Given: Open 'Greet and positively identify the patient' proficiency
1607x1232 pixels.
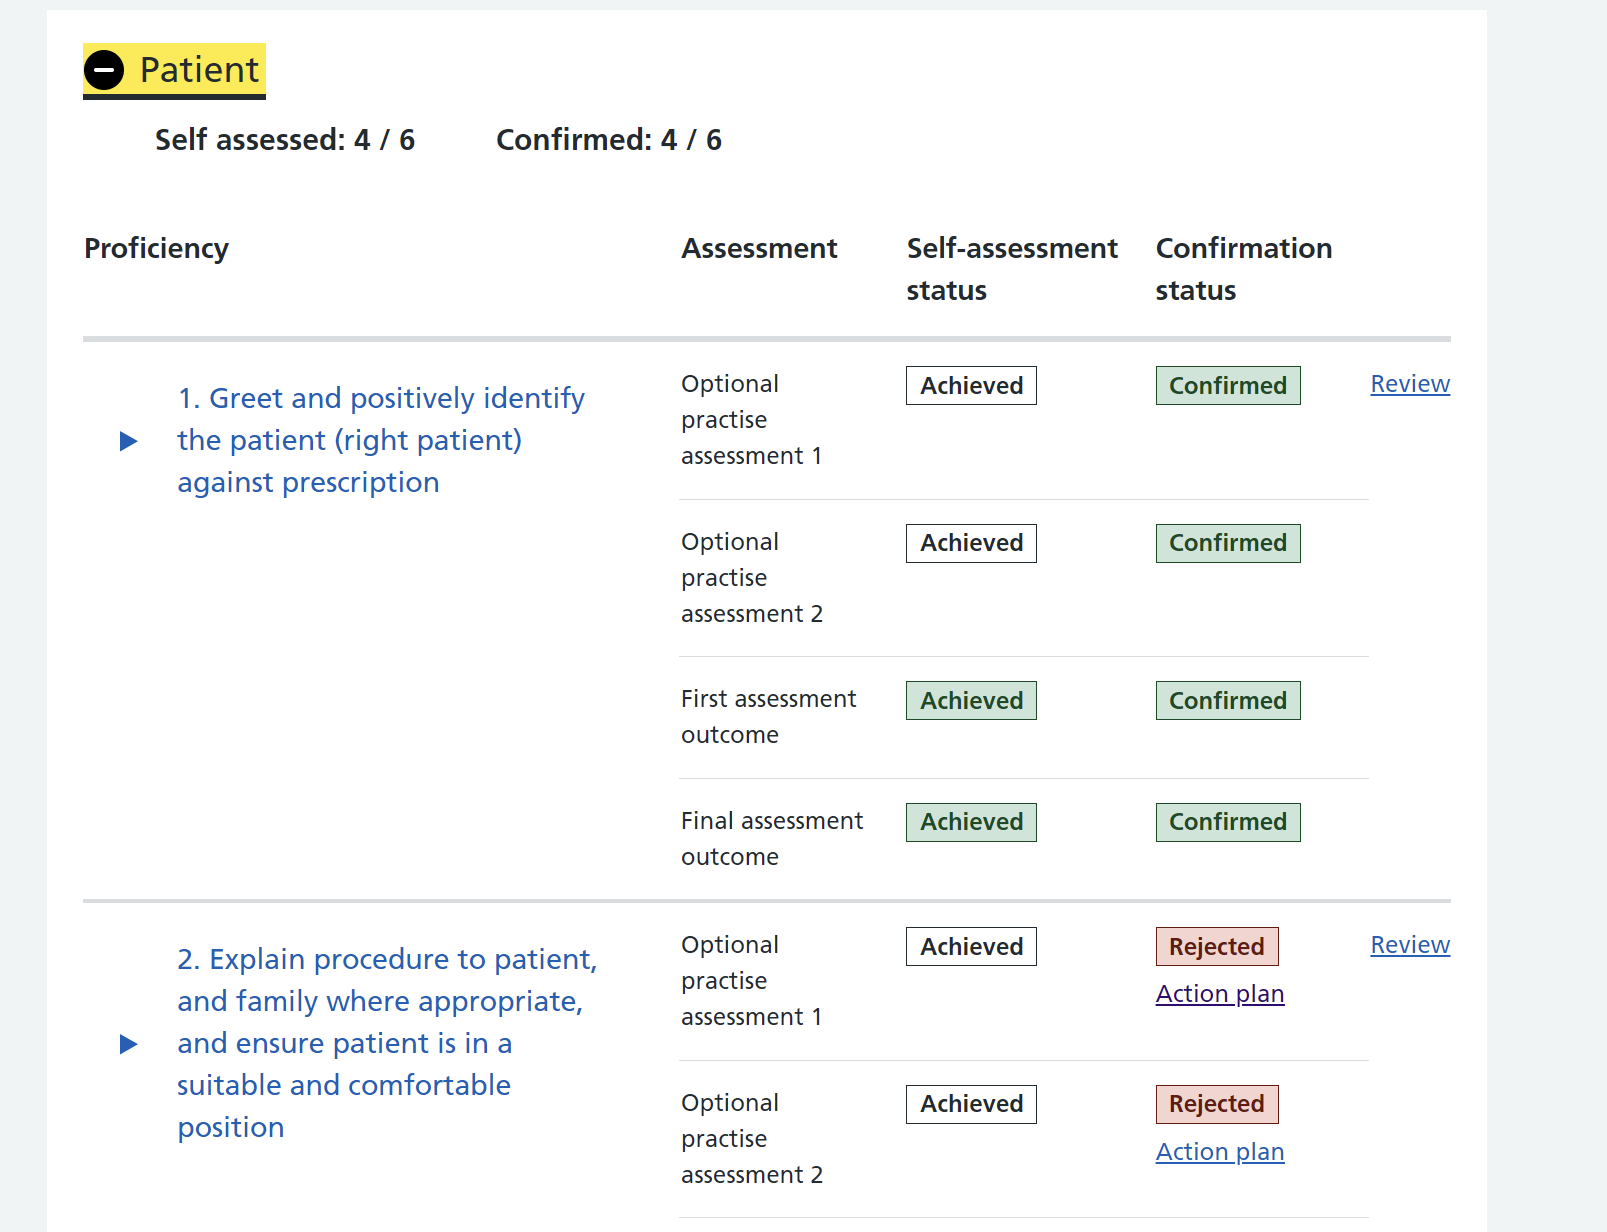Looking at the screenshot, I should pyautogui.click(x=380, y=440).
